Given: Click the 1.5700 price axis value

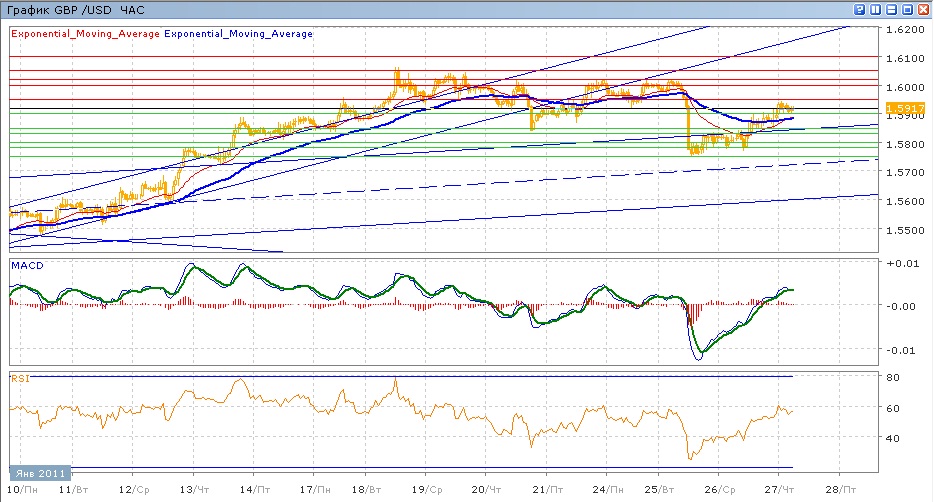Looking at the screenshot, I should [905, 173].
